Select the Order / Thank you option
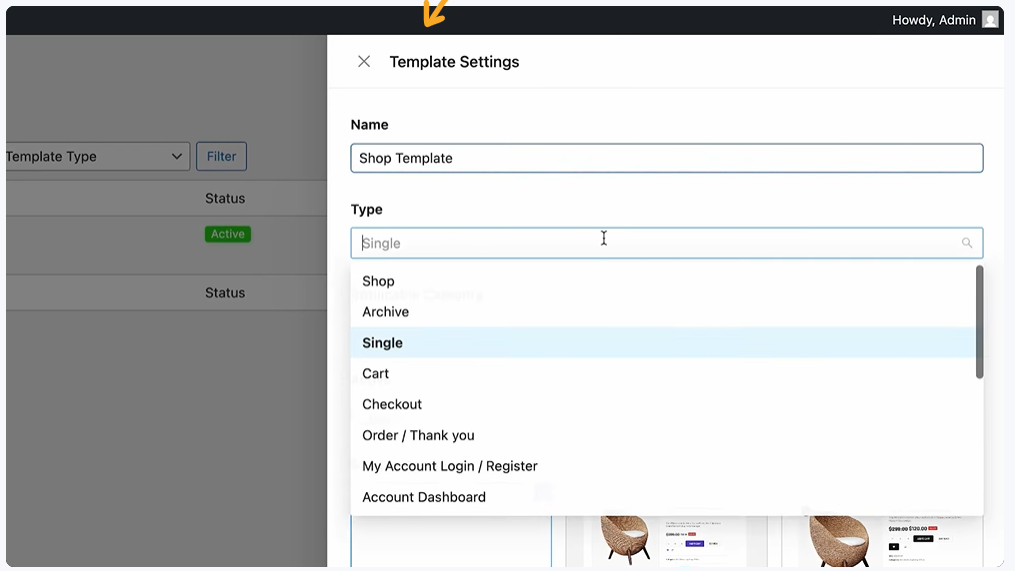This screenshot has width=1015, height=571. tap(418, 435)
